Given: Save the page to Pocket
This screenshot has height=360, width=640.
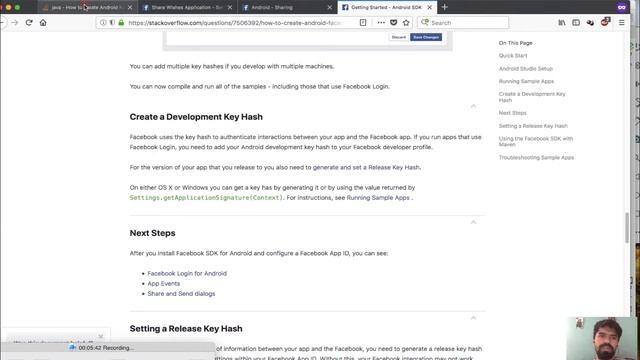Looking at the screenshot, I should pyautogui.click(x=393, y=22).
